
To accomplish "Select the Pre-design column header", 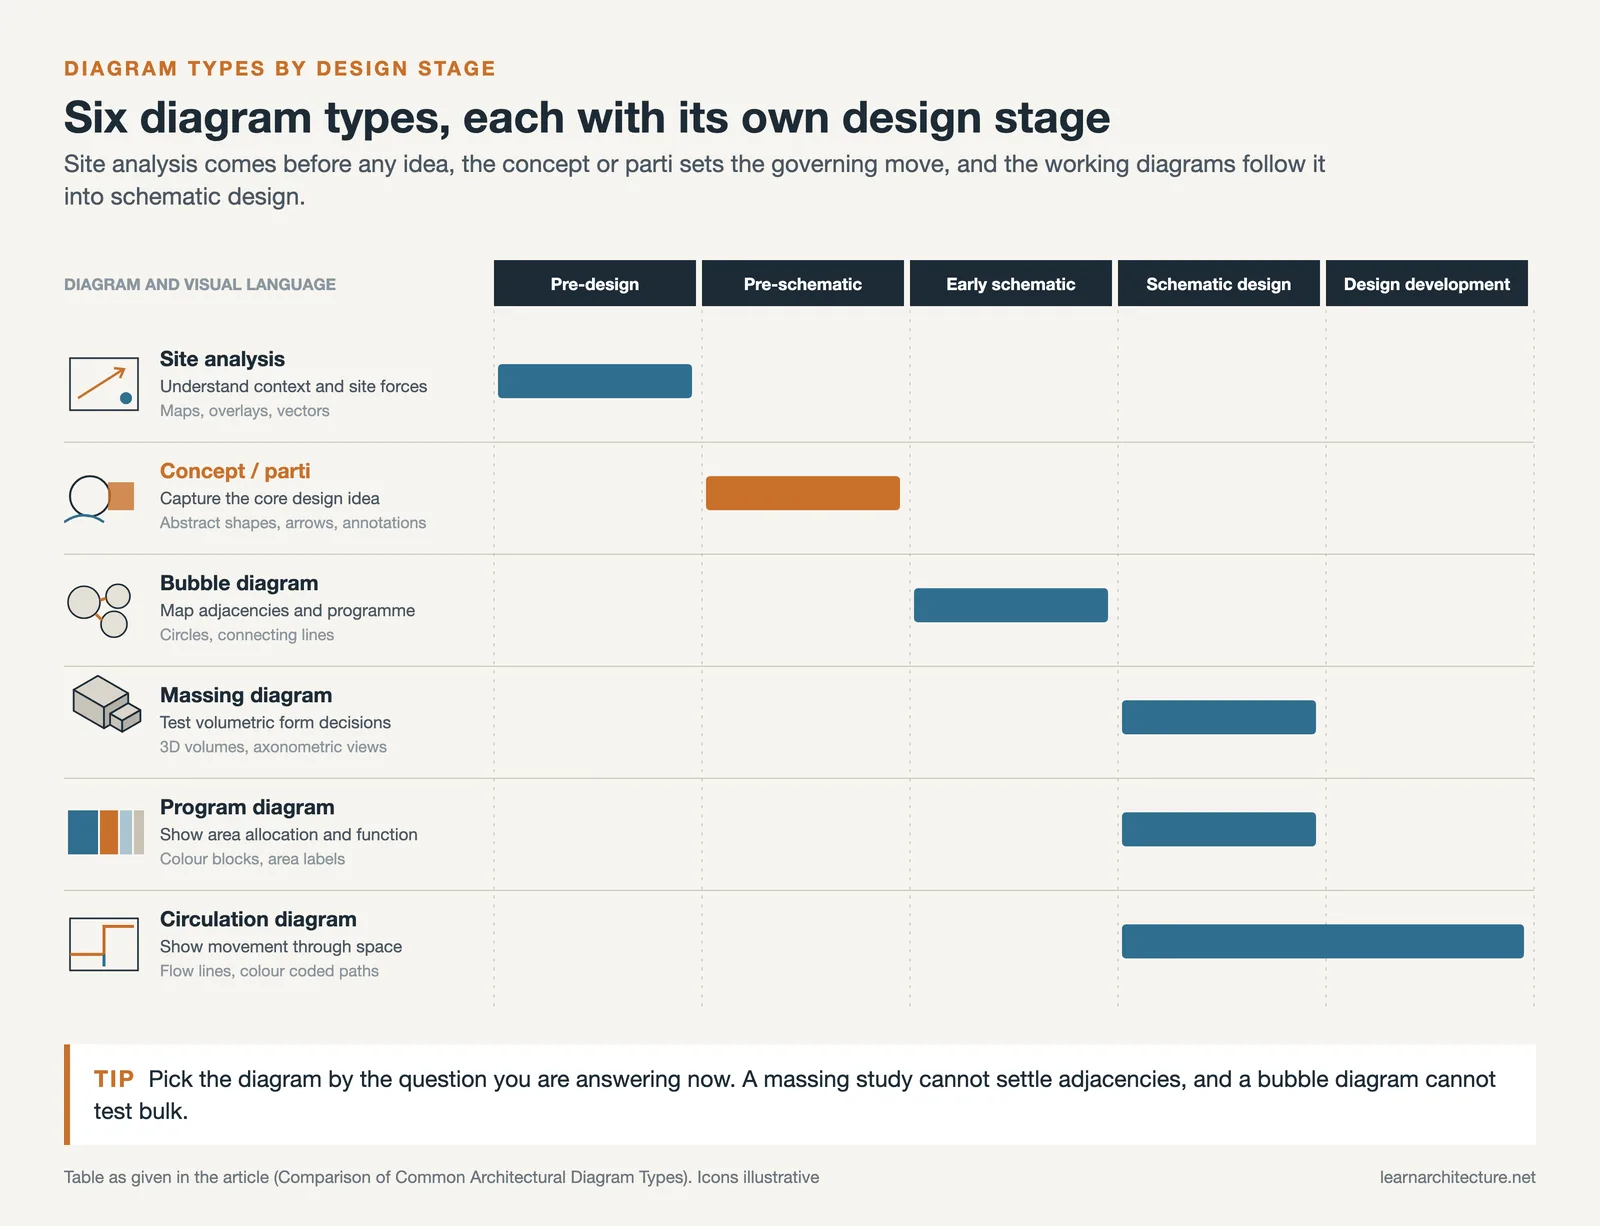I will [x=595, y=283].
